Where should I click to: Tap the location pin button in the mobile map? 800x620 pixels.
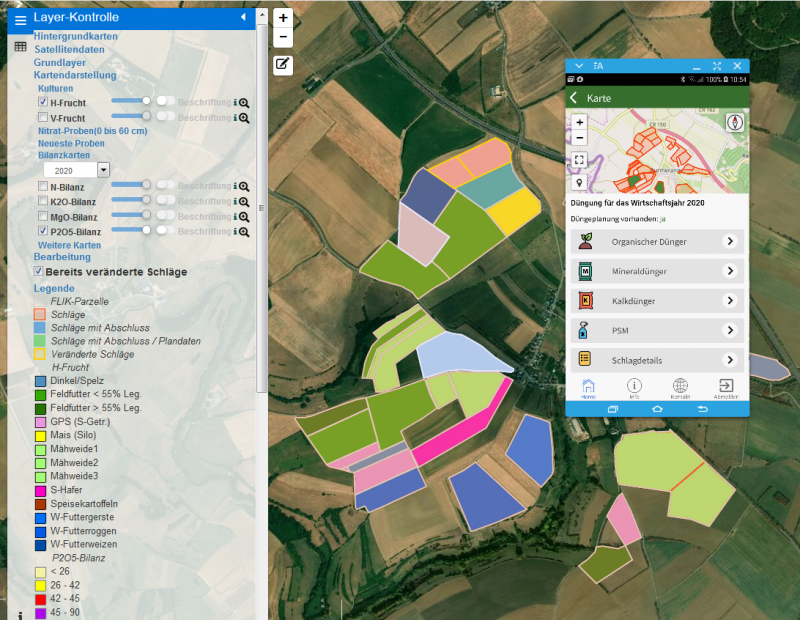tap(579, 183)
